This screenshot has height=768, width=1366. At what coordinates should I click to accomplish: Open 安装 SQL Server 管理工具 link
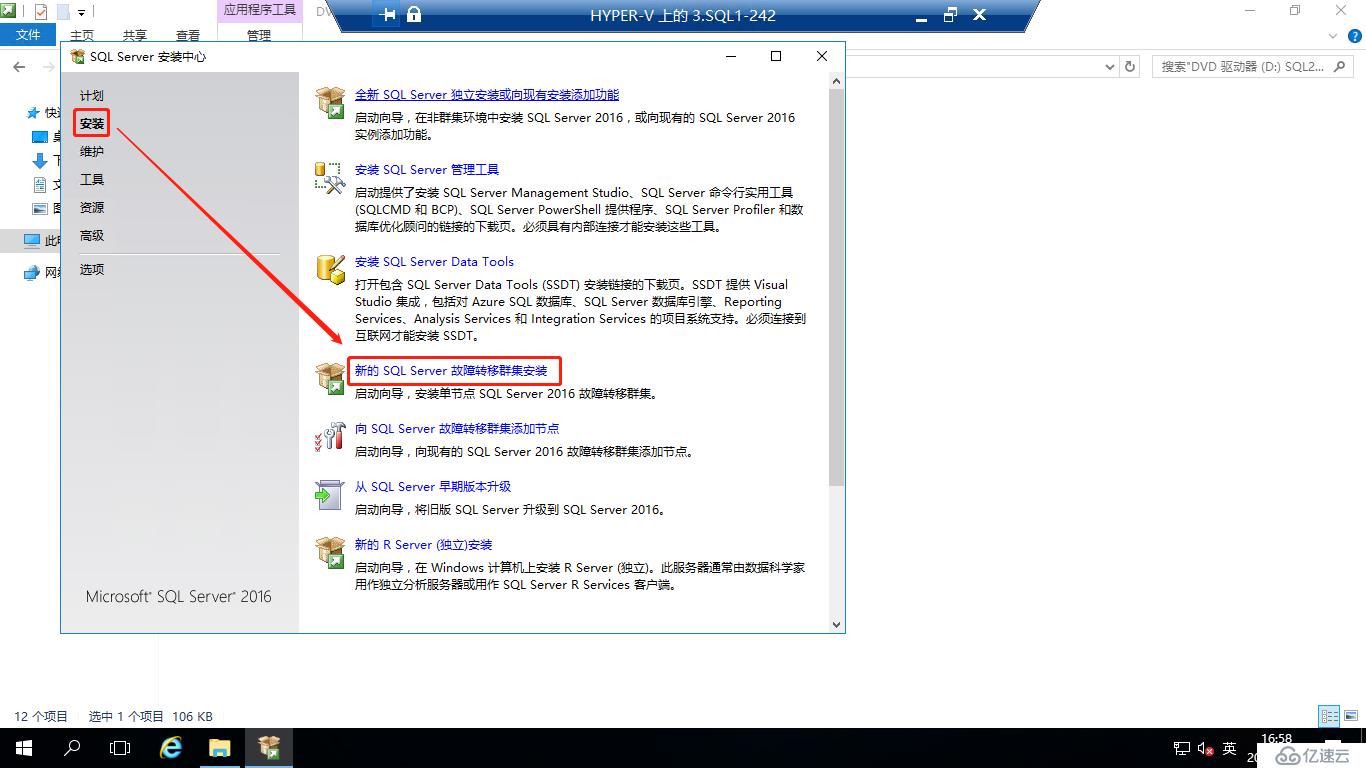427,170
